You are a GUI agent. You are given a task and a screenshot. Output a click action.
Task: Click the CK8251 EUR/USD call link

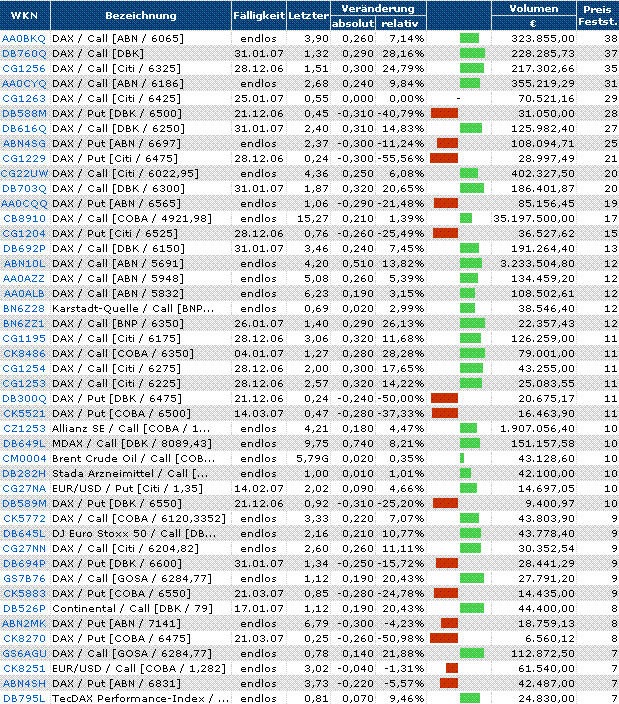point(24,669)
